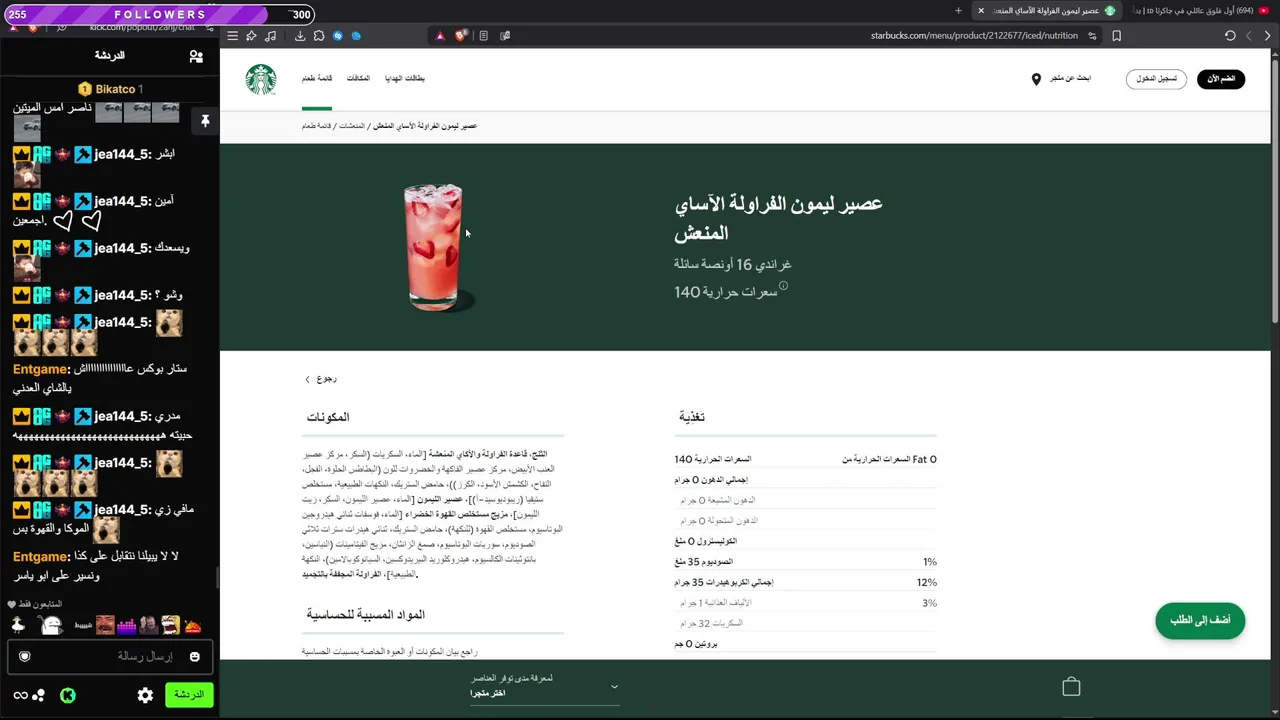Switch to the YouTube tab
The height and width of the screenshot is (720, 1280).
click(x=1201, y=11)
